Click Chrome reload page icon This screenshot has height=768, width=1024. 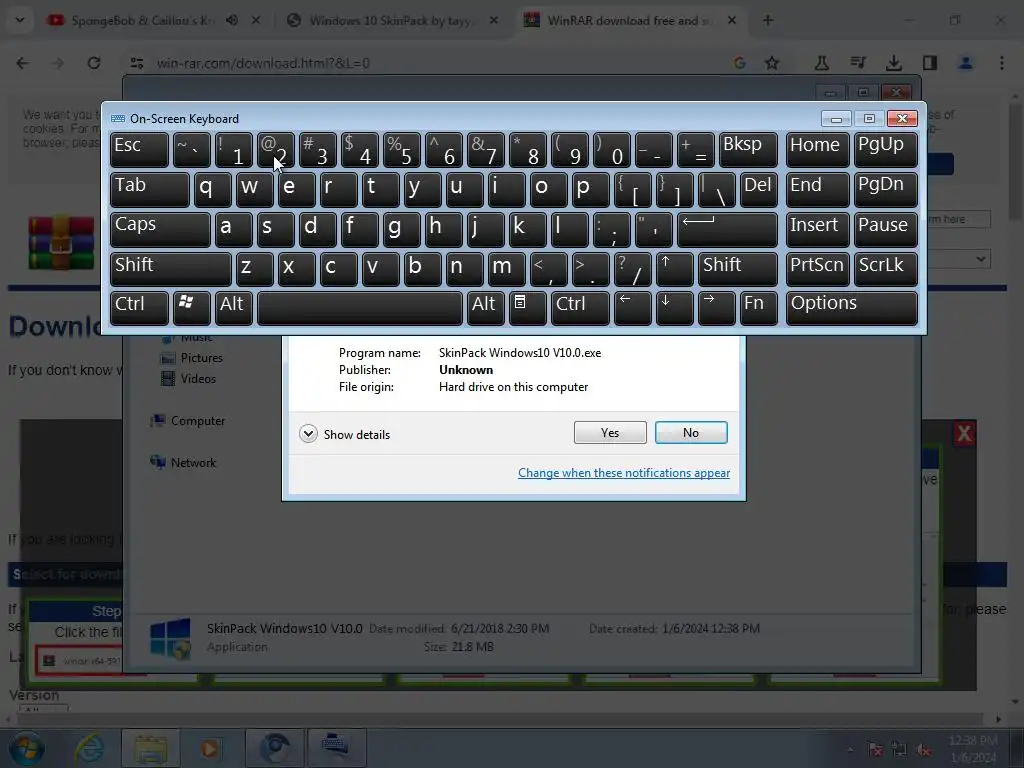click(x=94, y=63)
